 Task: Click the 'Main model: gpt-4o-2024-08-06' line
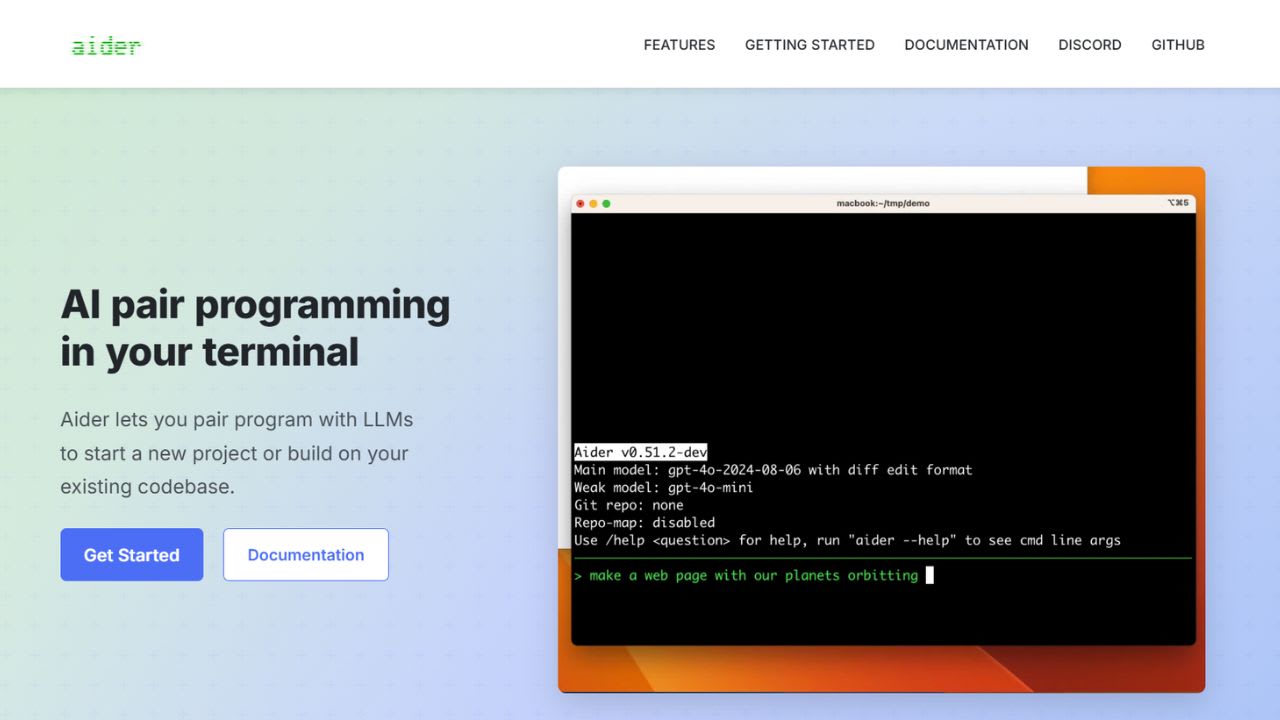pyautogui.click(x=773, y=470)
